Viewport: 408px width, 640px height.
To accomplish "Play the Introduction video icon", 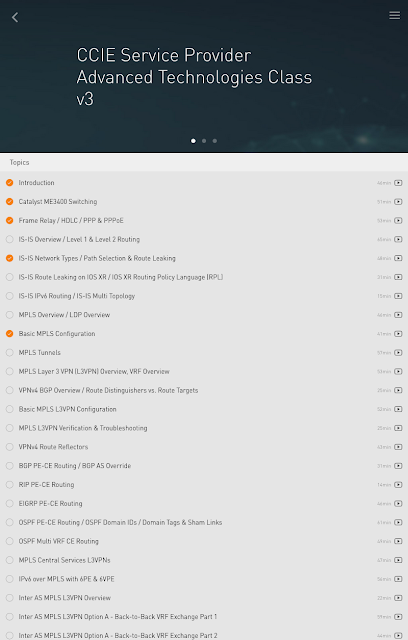I will coord(398,183).
